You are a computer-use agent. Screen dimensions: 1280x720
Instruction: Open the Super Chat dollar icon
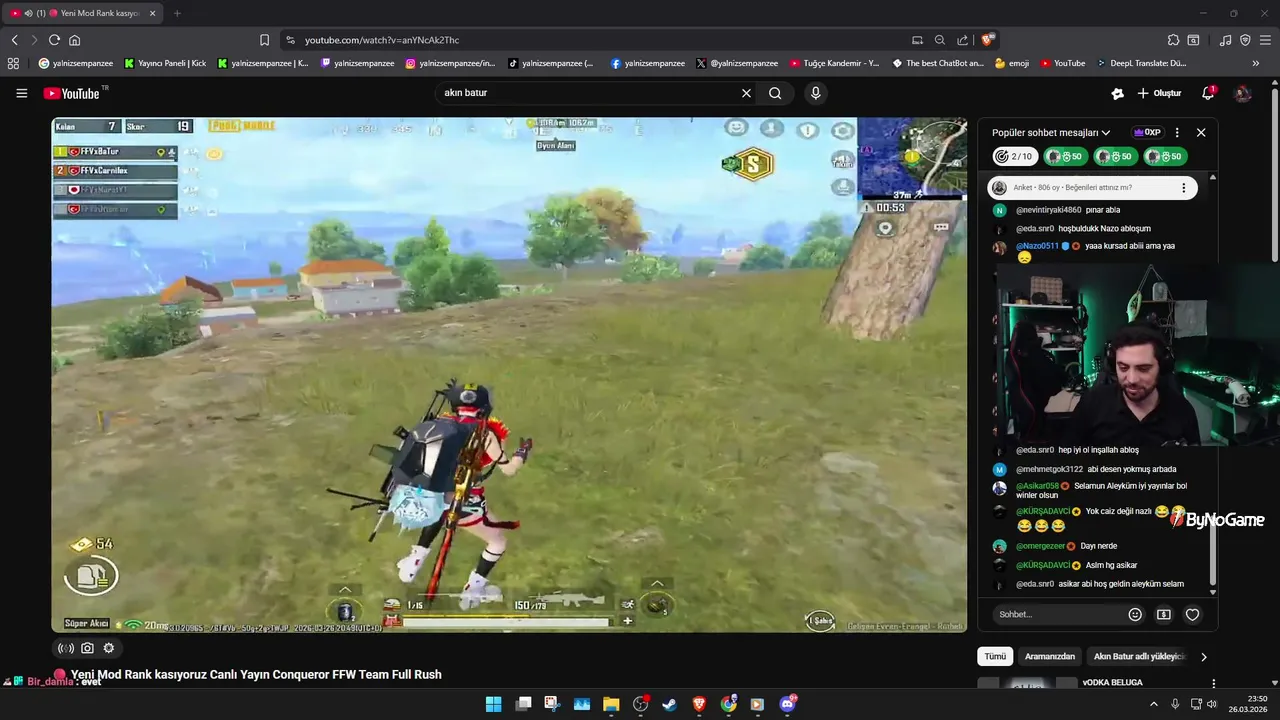[x=1164, y=614]
